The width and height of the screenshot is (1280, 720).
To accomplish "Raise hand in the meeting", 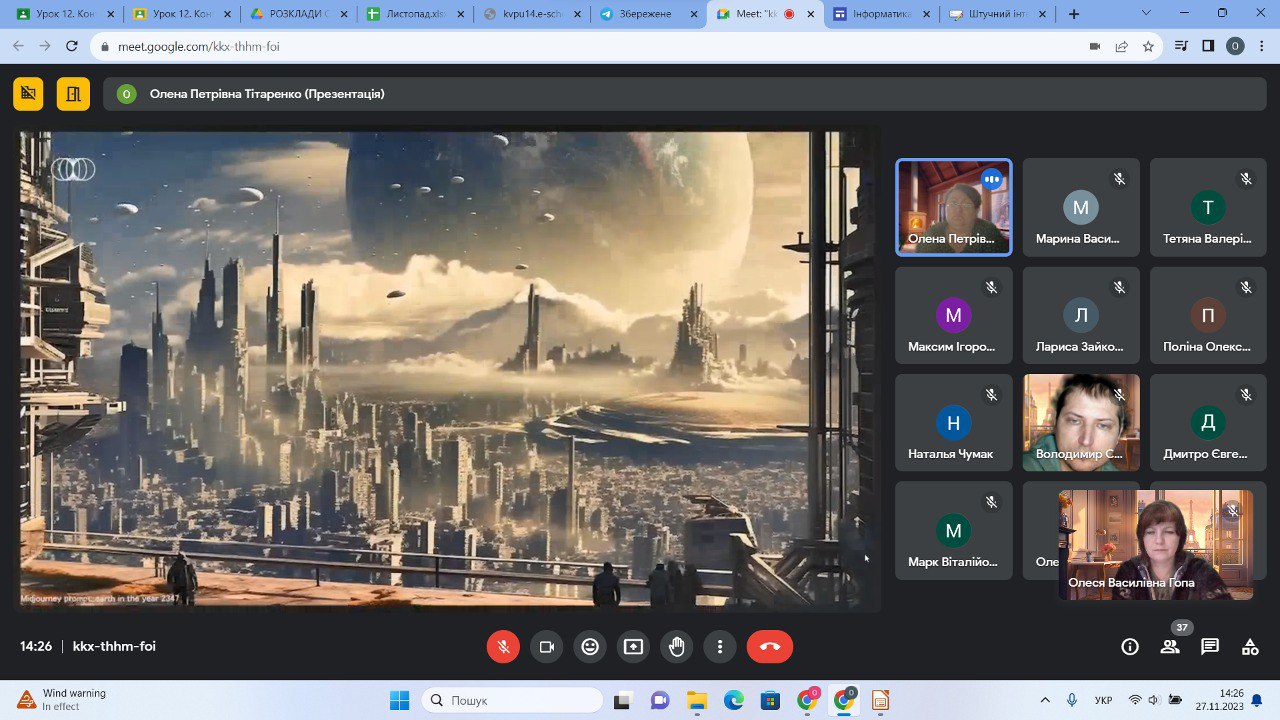I will (677, 647).
